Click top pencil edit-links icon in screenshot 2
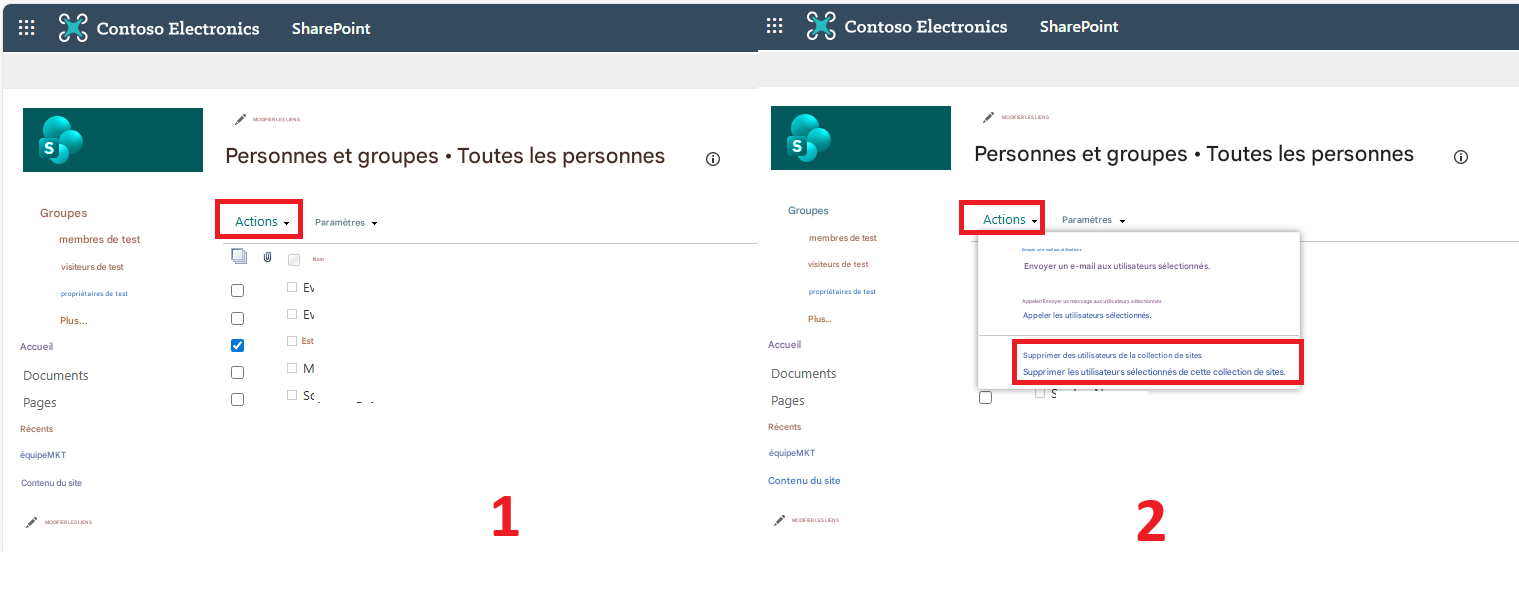This screenshot has width=1519, height=605. click(x=988, y=117)
